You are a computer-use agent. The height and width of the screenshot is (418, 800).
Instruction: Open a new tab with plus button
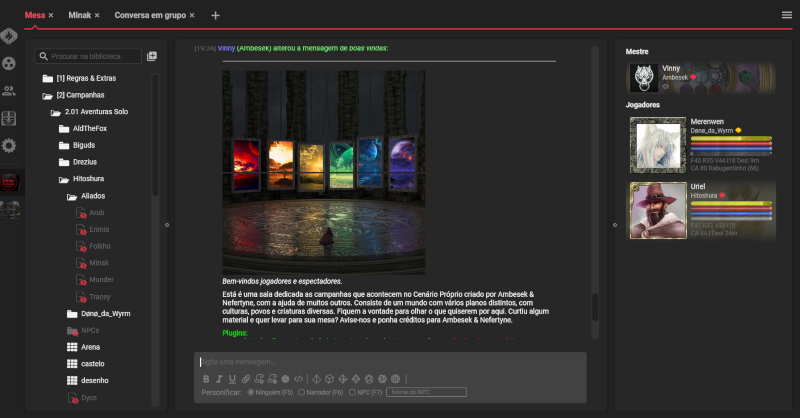(215, 15)
